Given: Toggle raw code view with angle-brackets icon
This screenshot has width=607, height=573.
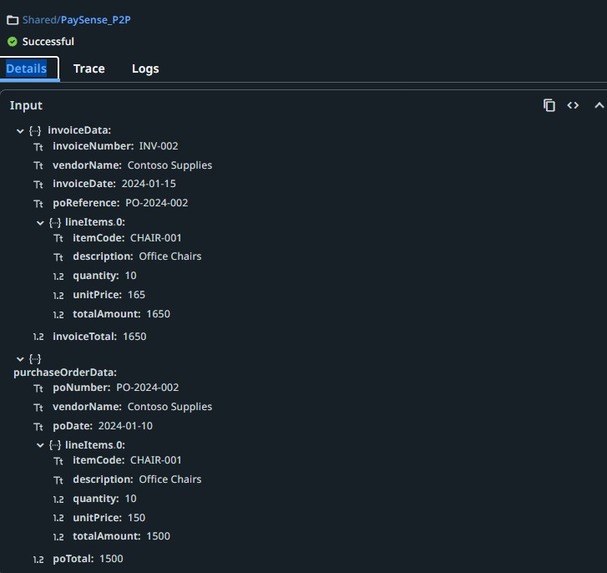Looking at the screenshot, I should coord(573,105).
